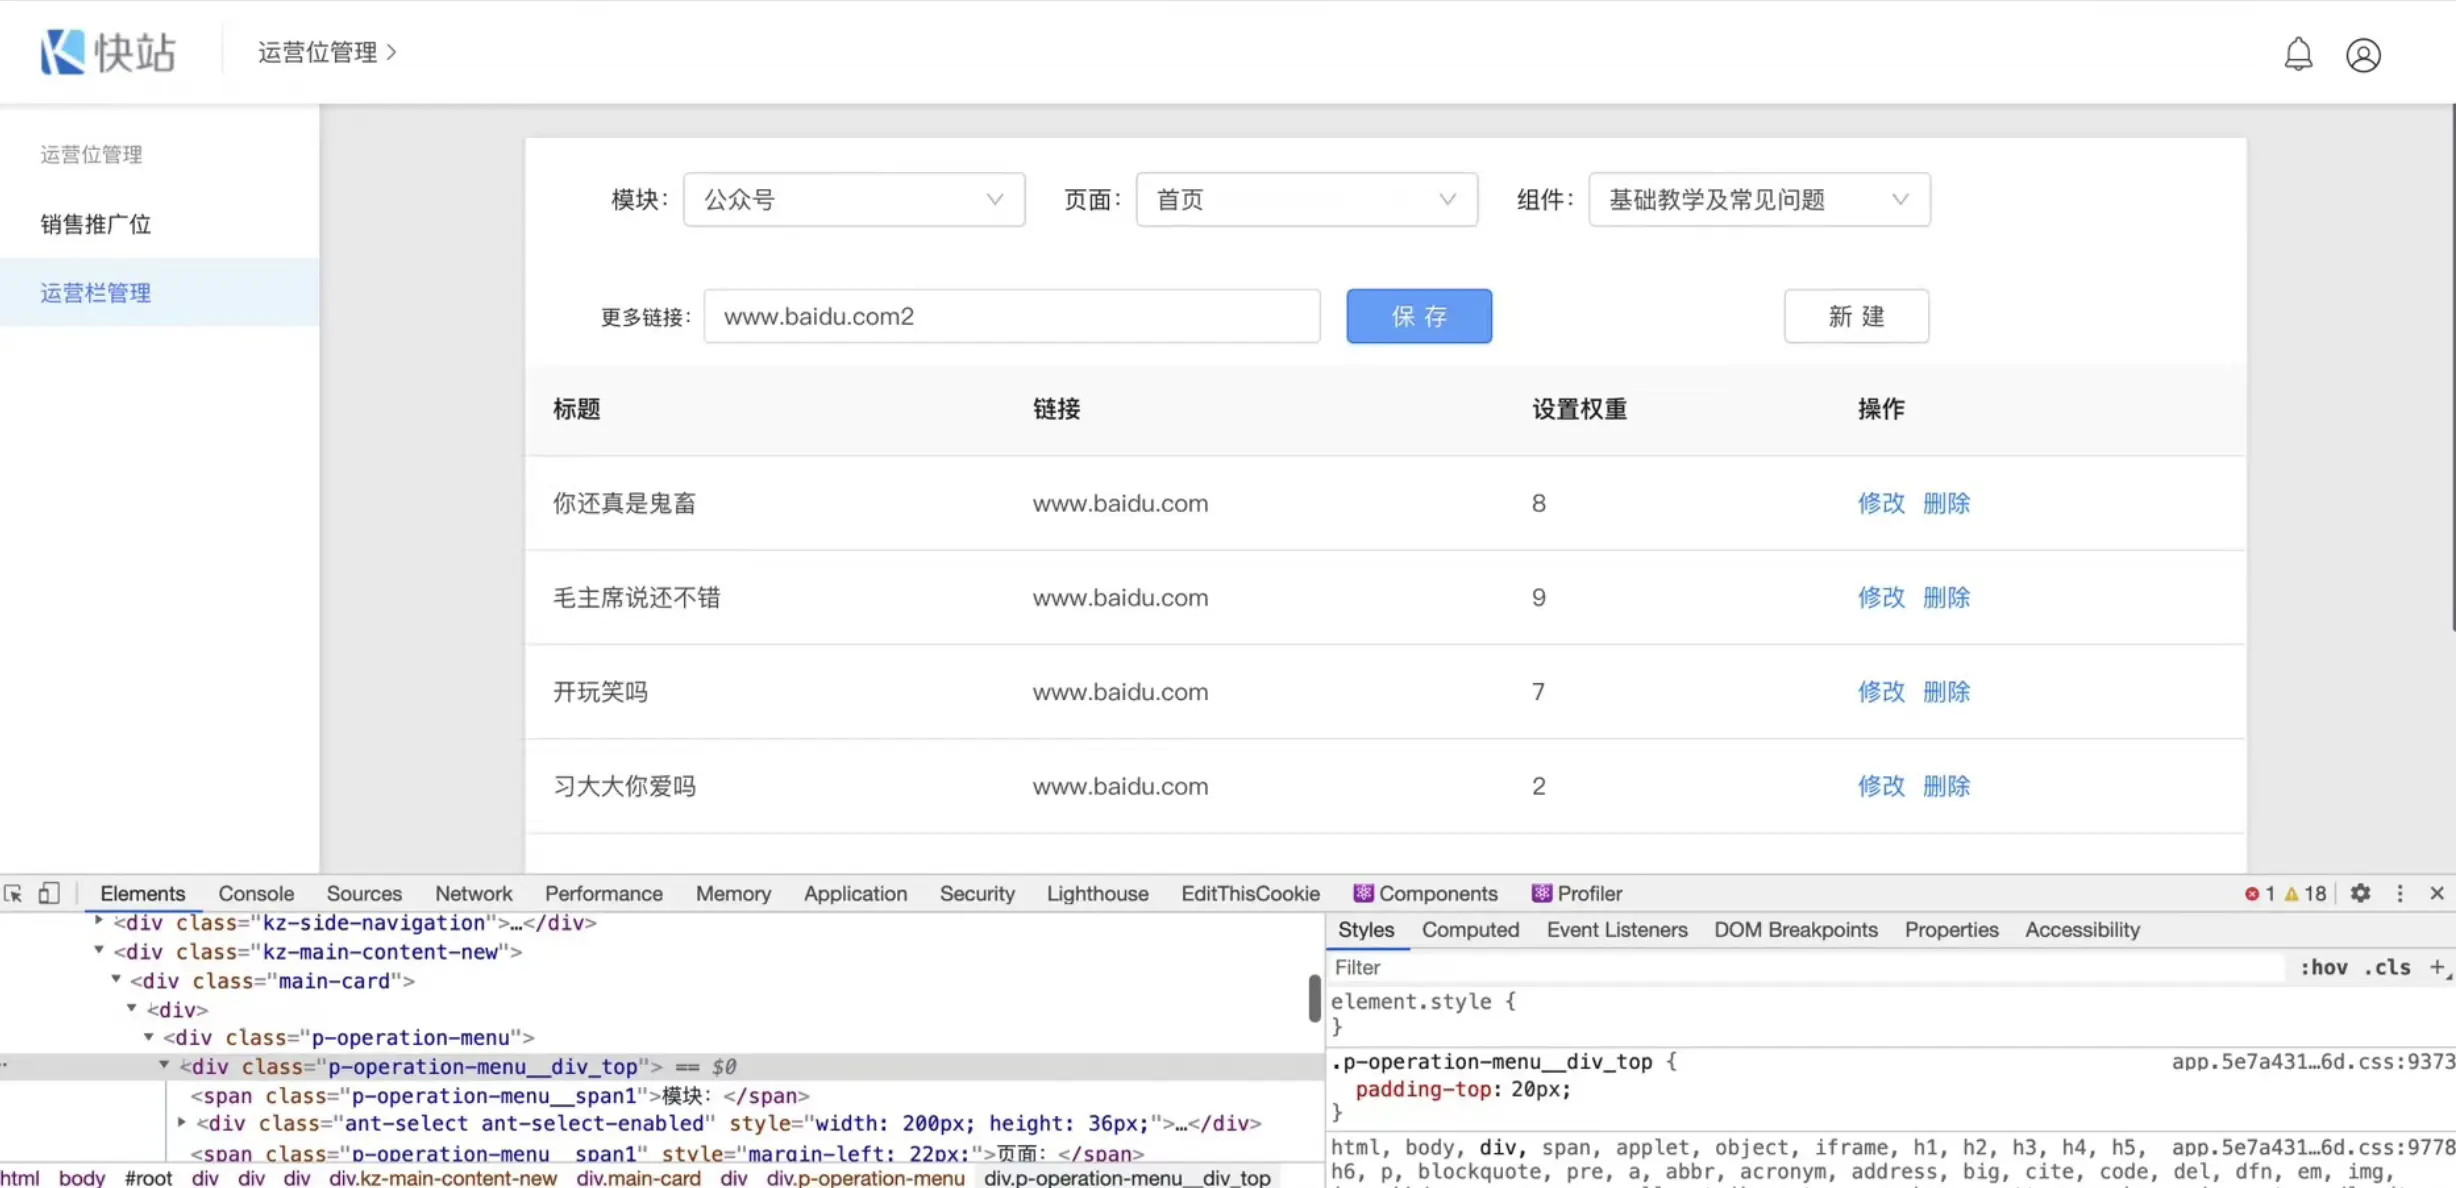Click the Kuaizhan logo
The image size is (2456, 1188).
pos(108,52)
